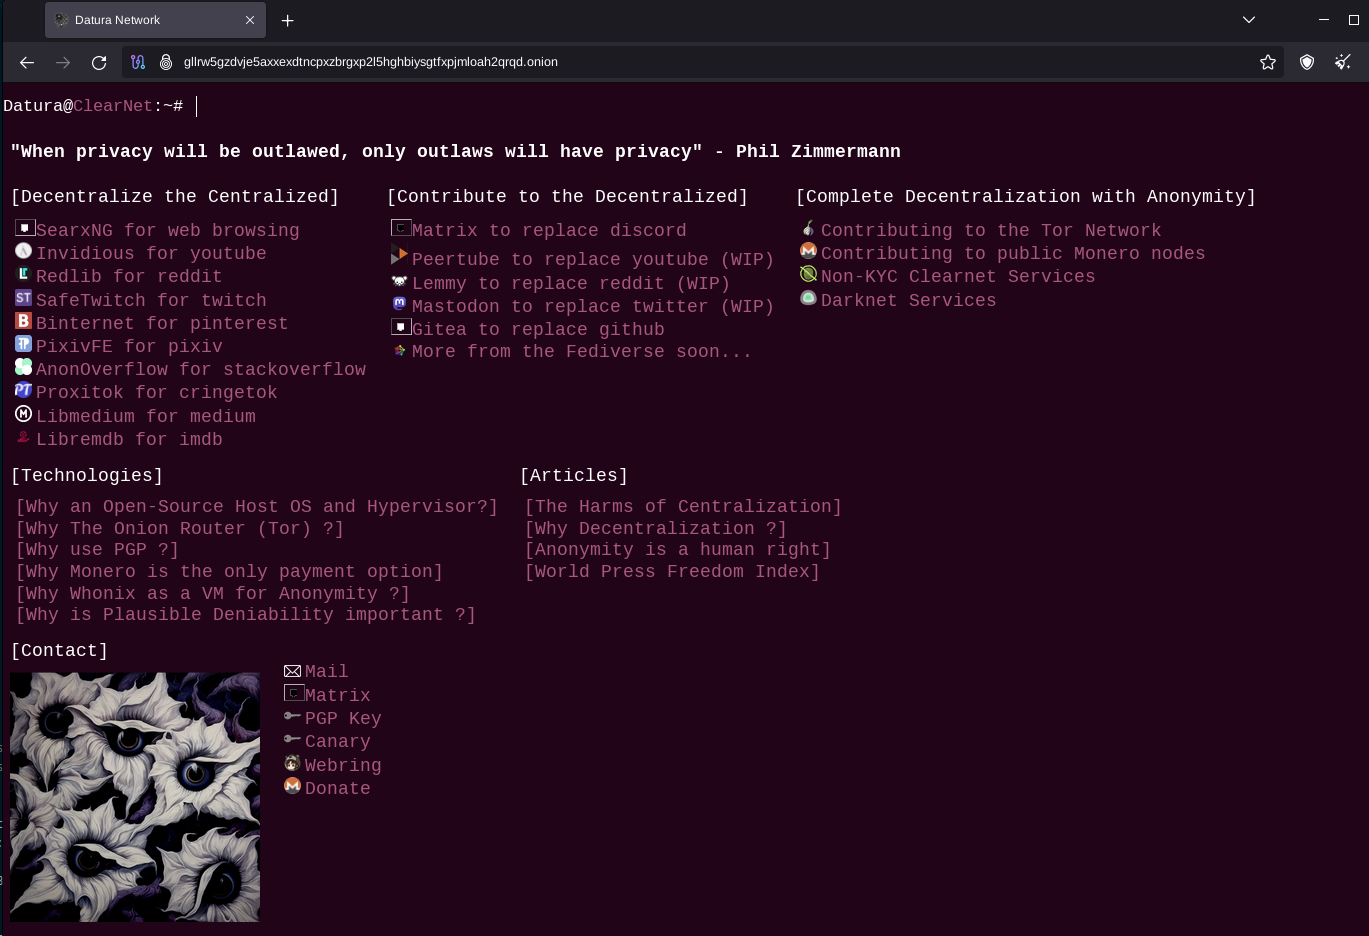Click the Lemmy mascot icon

400,281
